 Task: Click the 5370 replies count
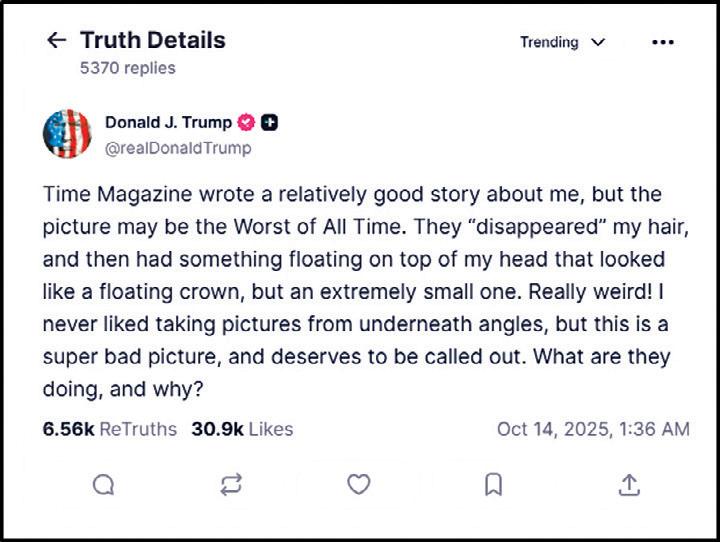[127, 68]
